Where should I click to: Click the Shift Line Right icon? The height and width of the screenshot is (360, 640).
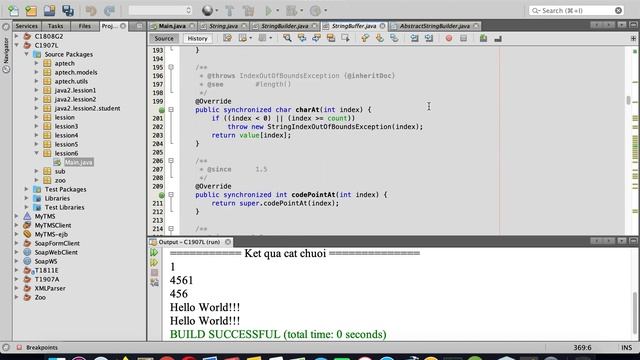[x=429, y=38]
